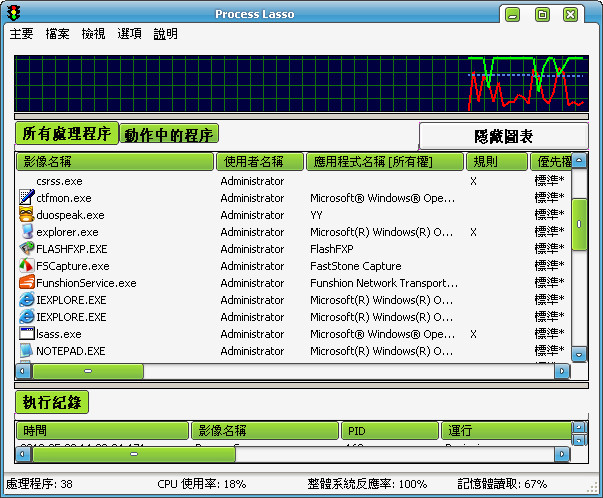
Task: Click the 隱藏圖表 button
Action: click(x=503, y=136)
